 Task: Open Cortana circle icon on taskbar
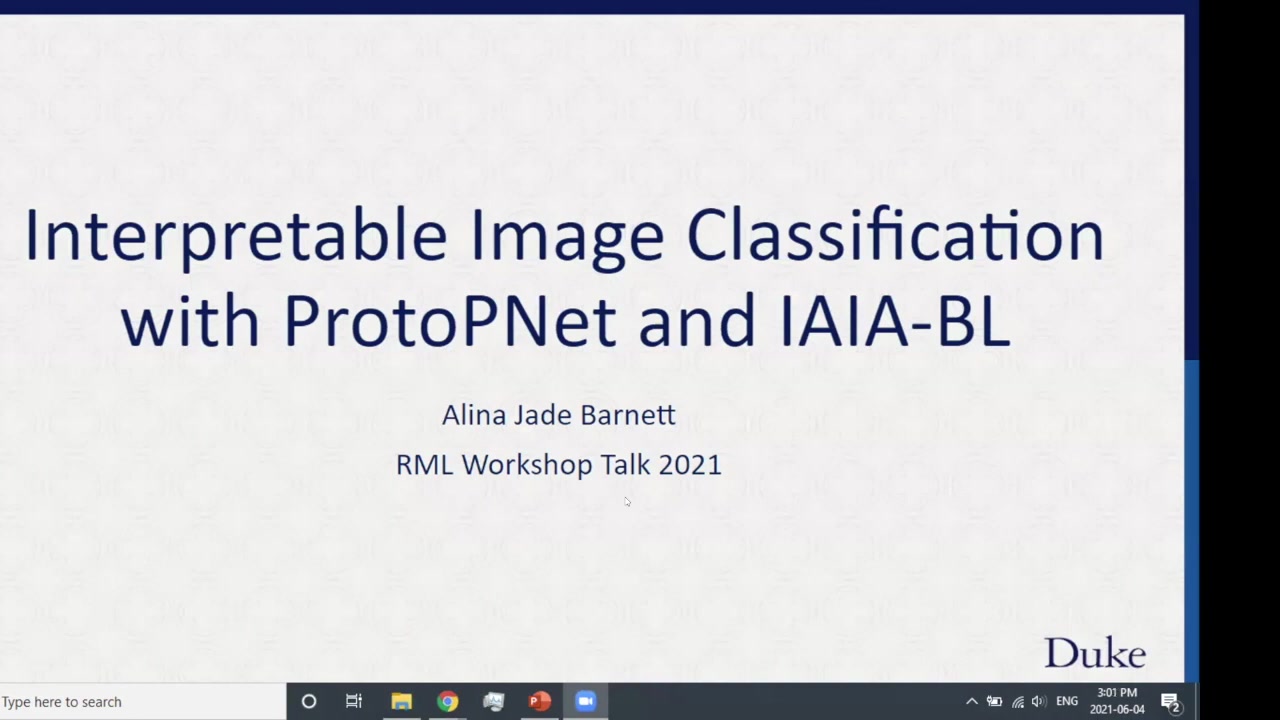tap(309, 702)
